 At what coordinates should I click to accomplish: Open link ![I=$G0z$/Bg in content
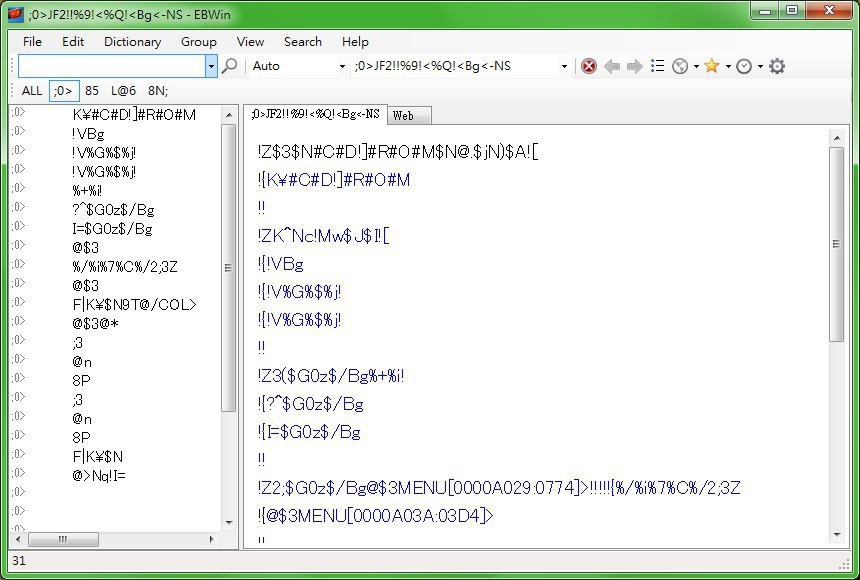click(309, 432)
